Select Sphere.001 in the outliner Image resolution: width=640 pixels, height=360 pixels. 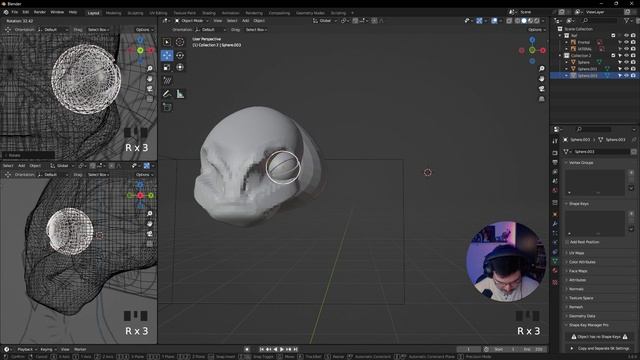[x=587, y=69]
